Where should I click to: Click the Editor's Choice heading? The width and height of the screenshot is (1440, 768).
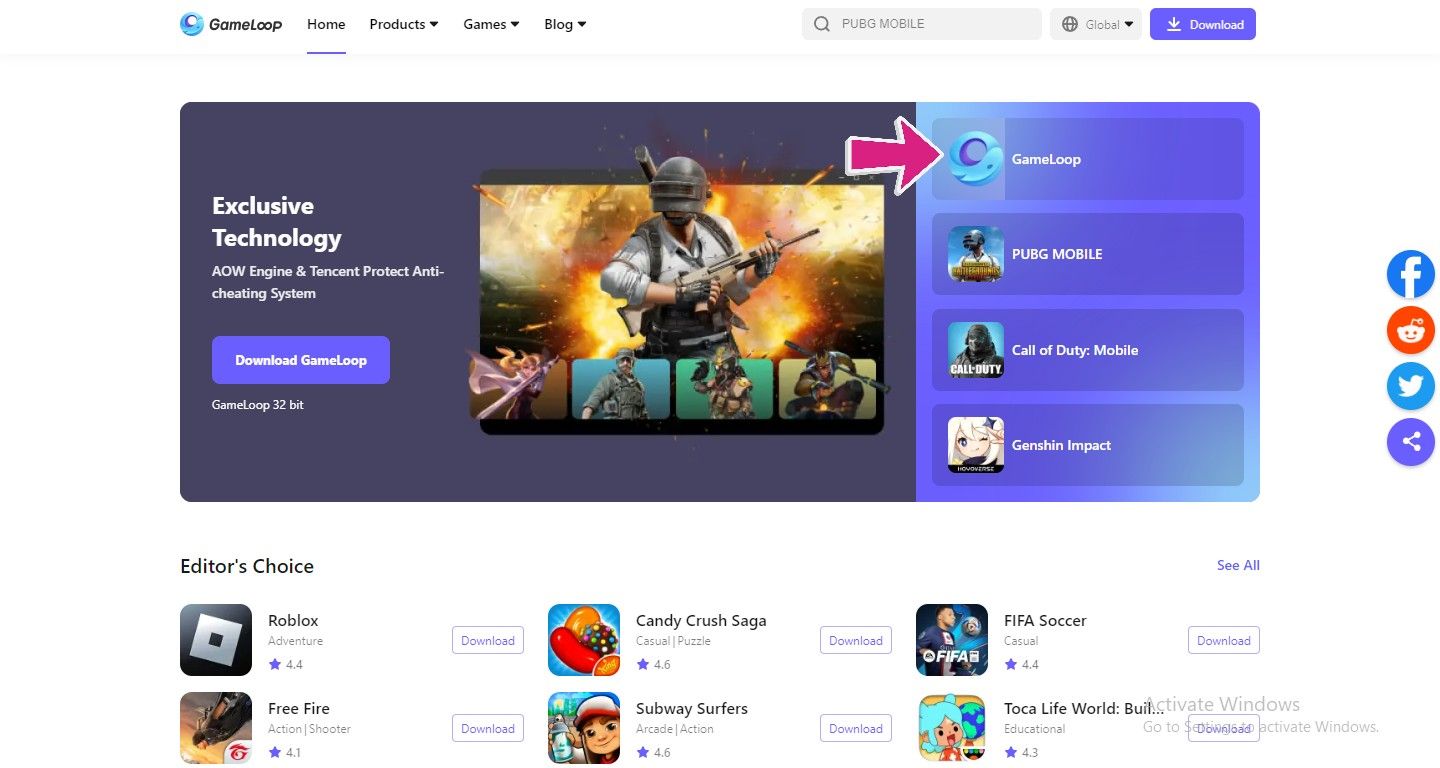point(247,566)
